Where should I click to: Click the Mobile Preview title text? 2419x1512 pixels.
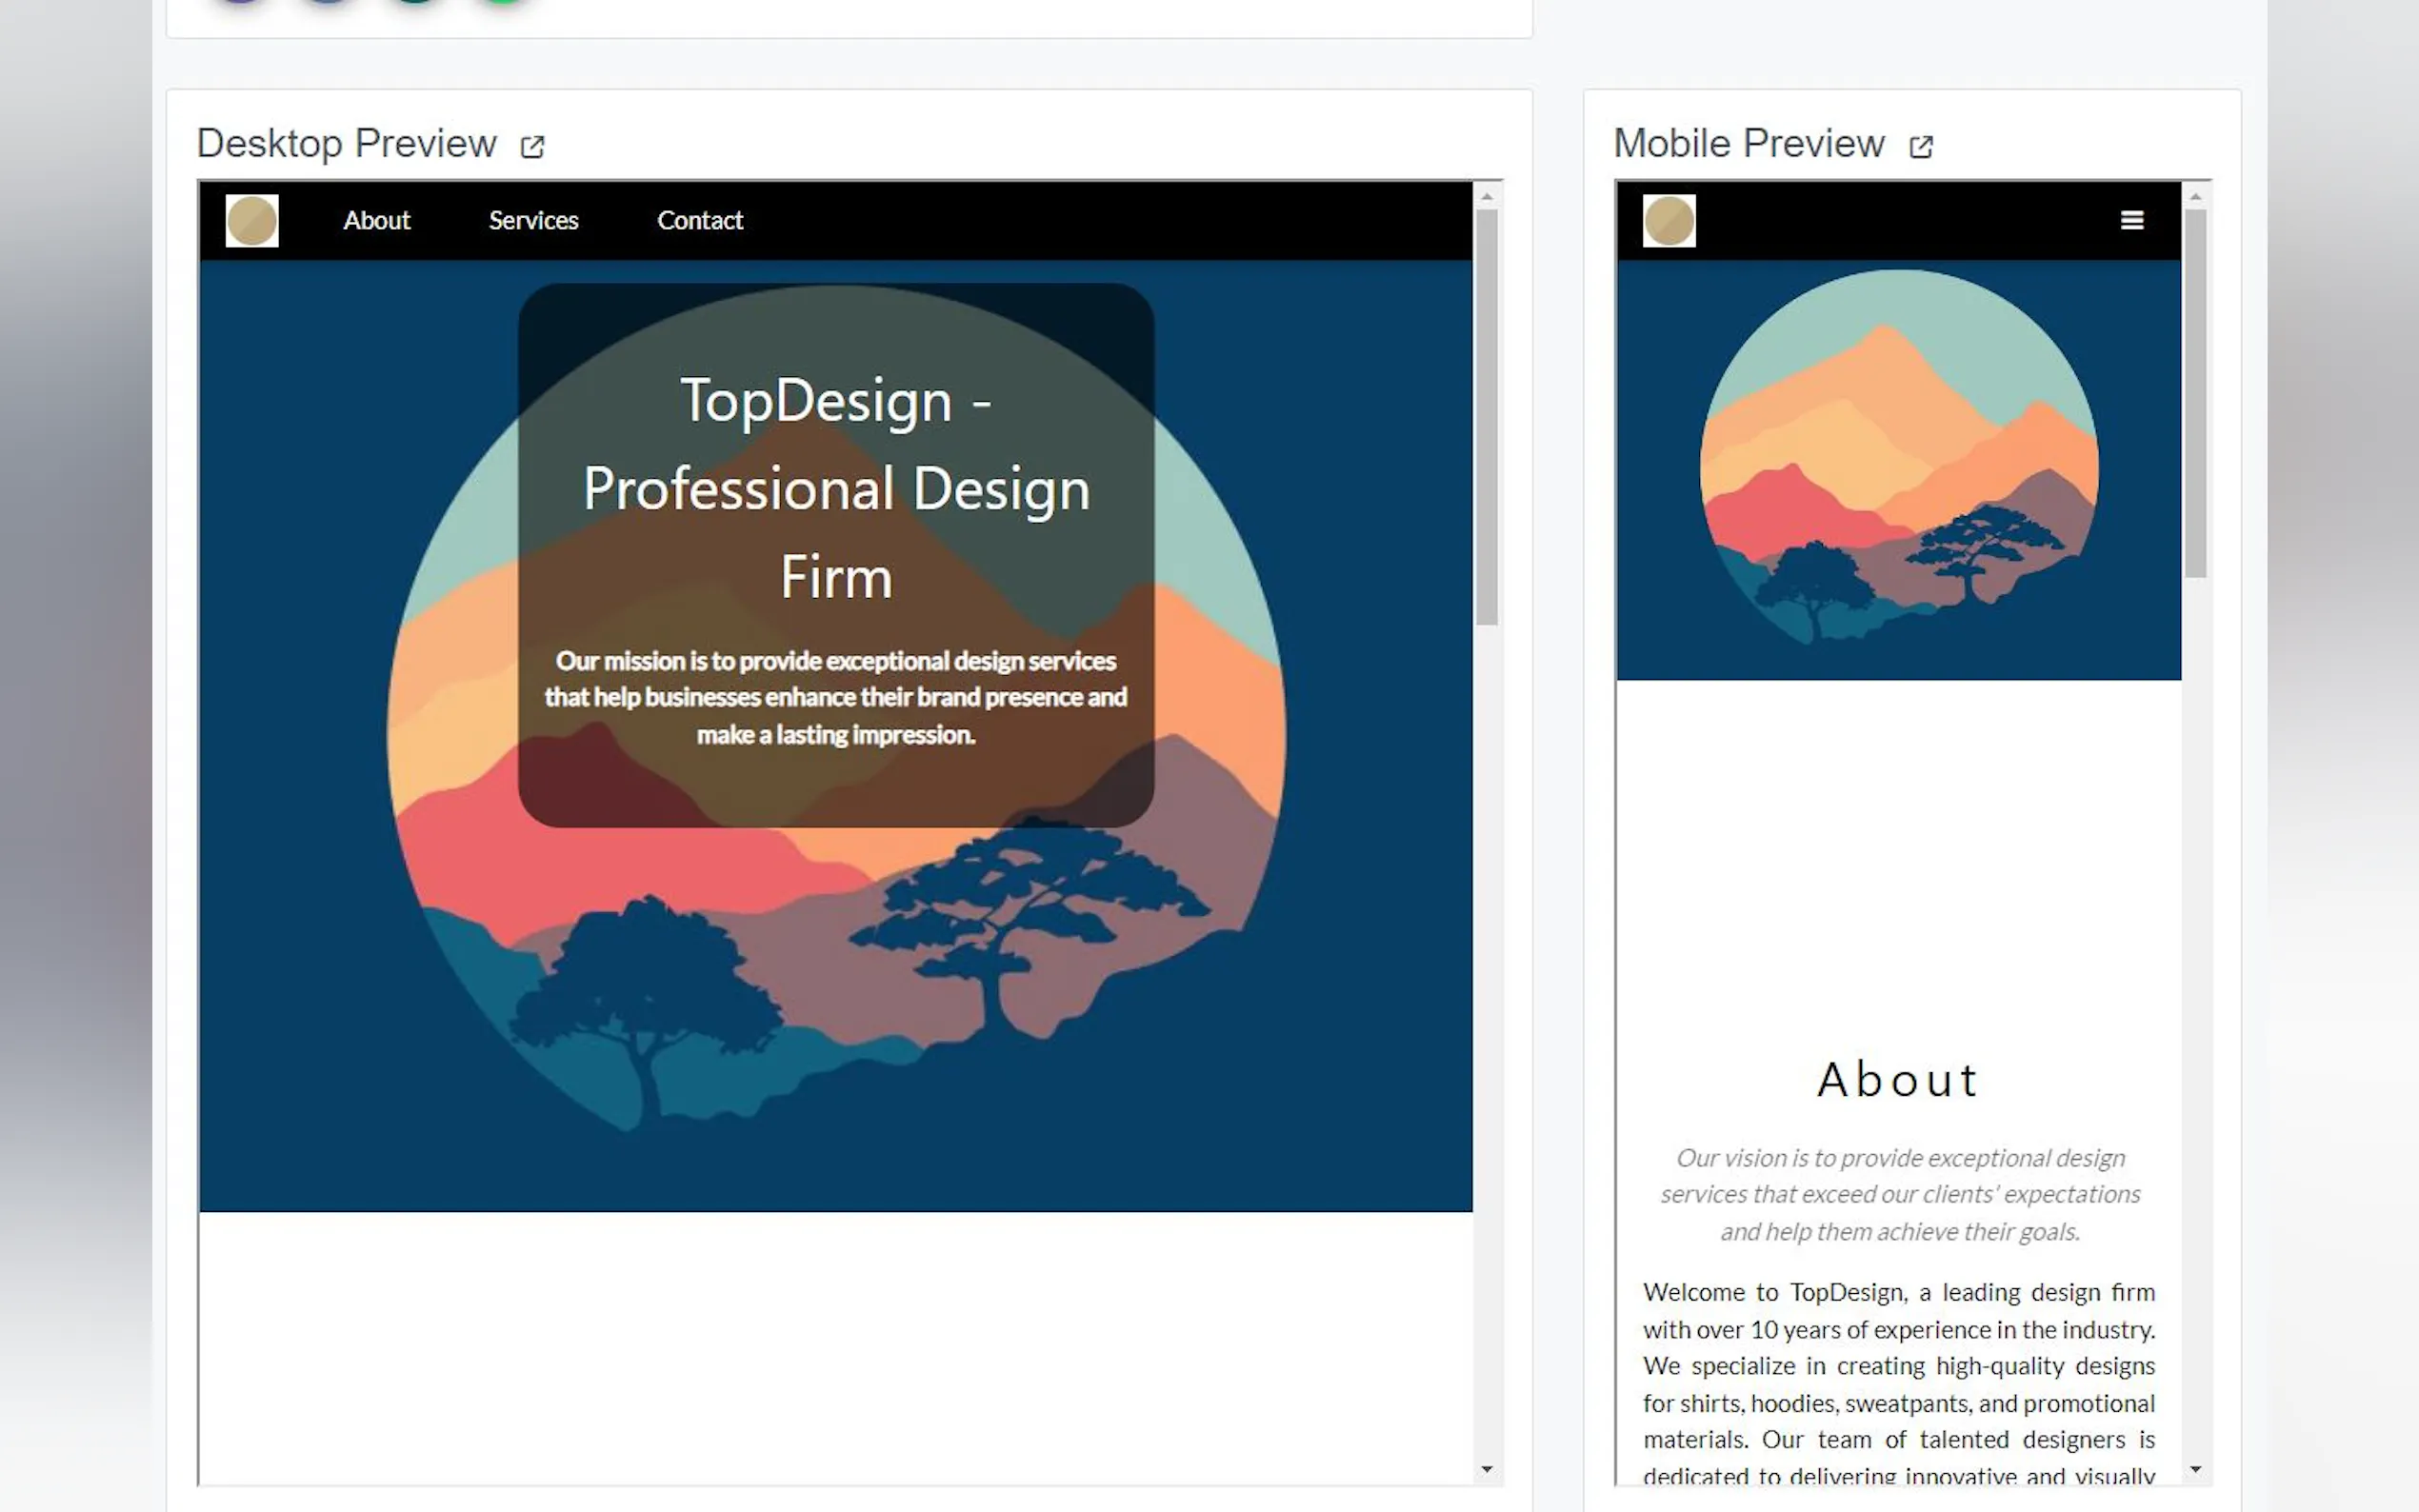(1748, 144)
